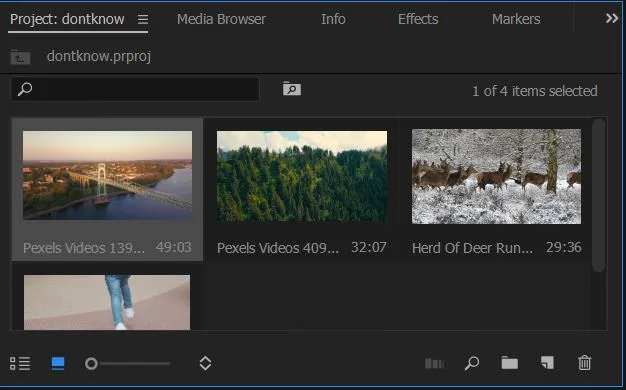Switch to Icon View
626x390 pixels.
point(58,363)
